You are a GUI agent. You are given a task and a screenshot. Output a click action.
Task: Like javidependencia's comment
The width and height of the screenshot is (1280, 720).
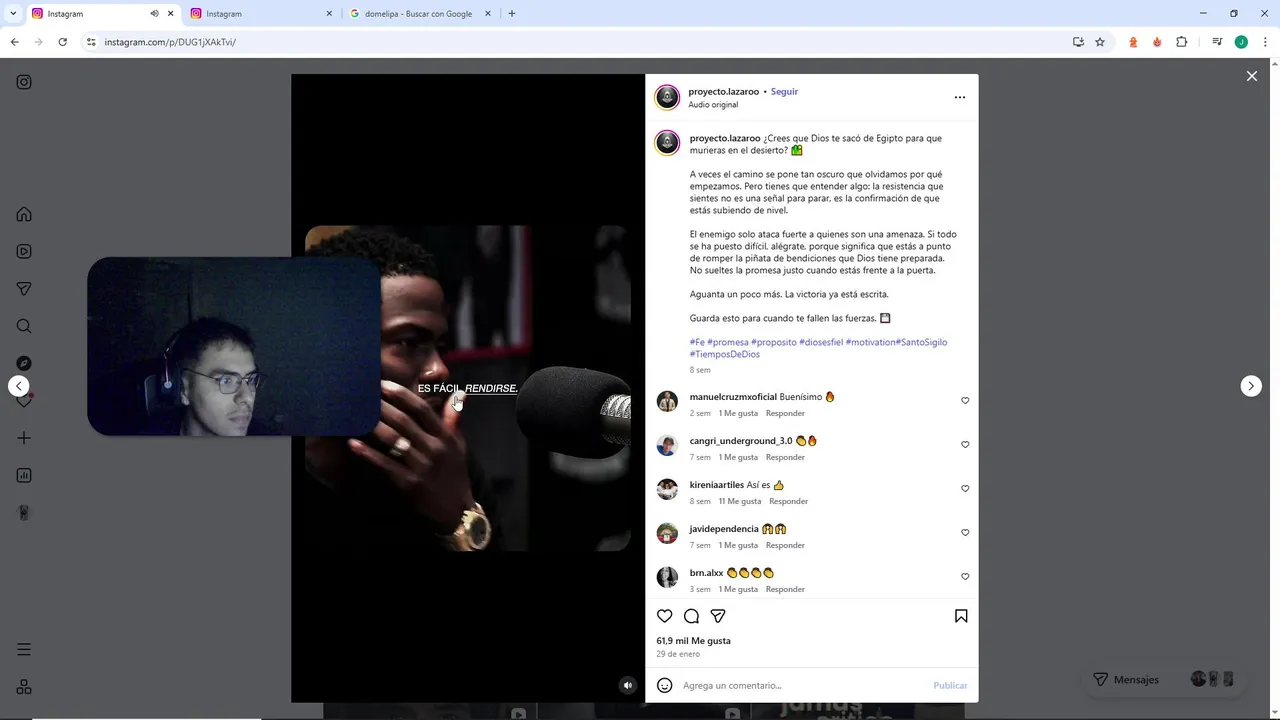(965, 532)
